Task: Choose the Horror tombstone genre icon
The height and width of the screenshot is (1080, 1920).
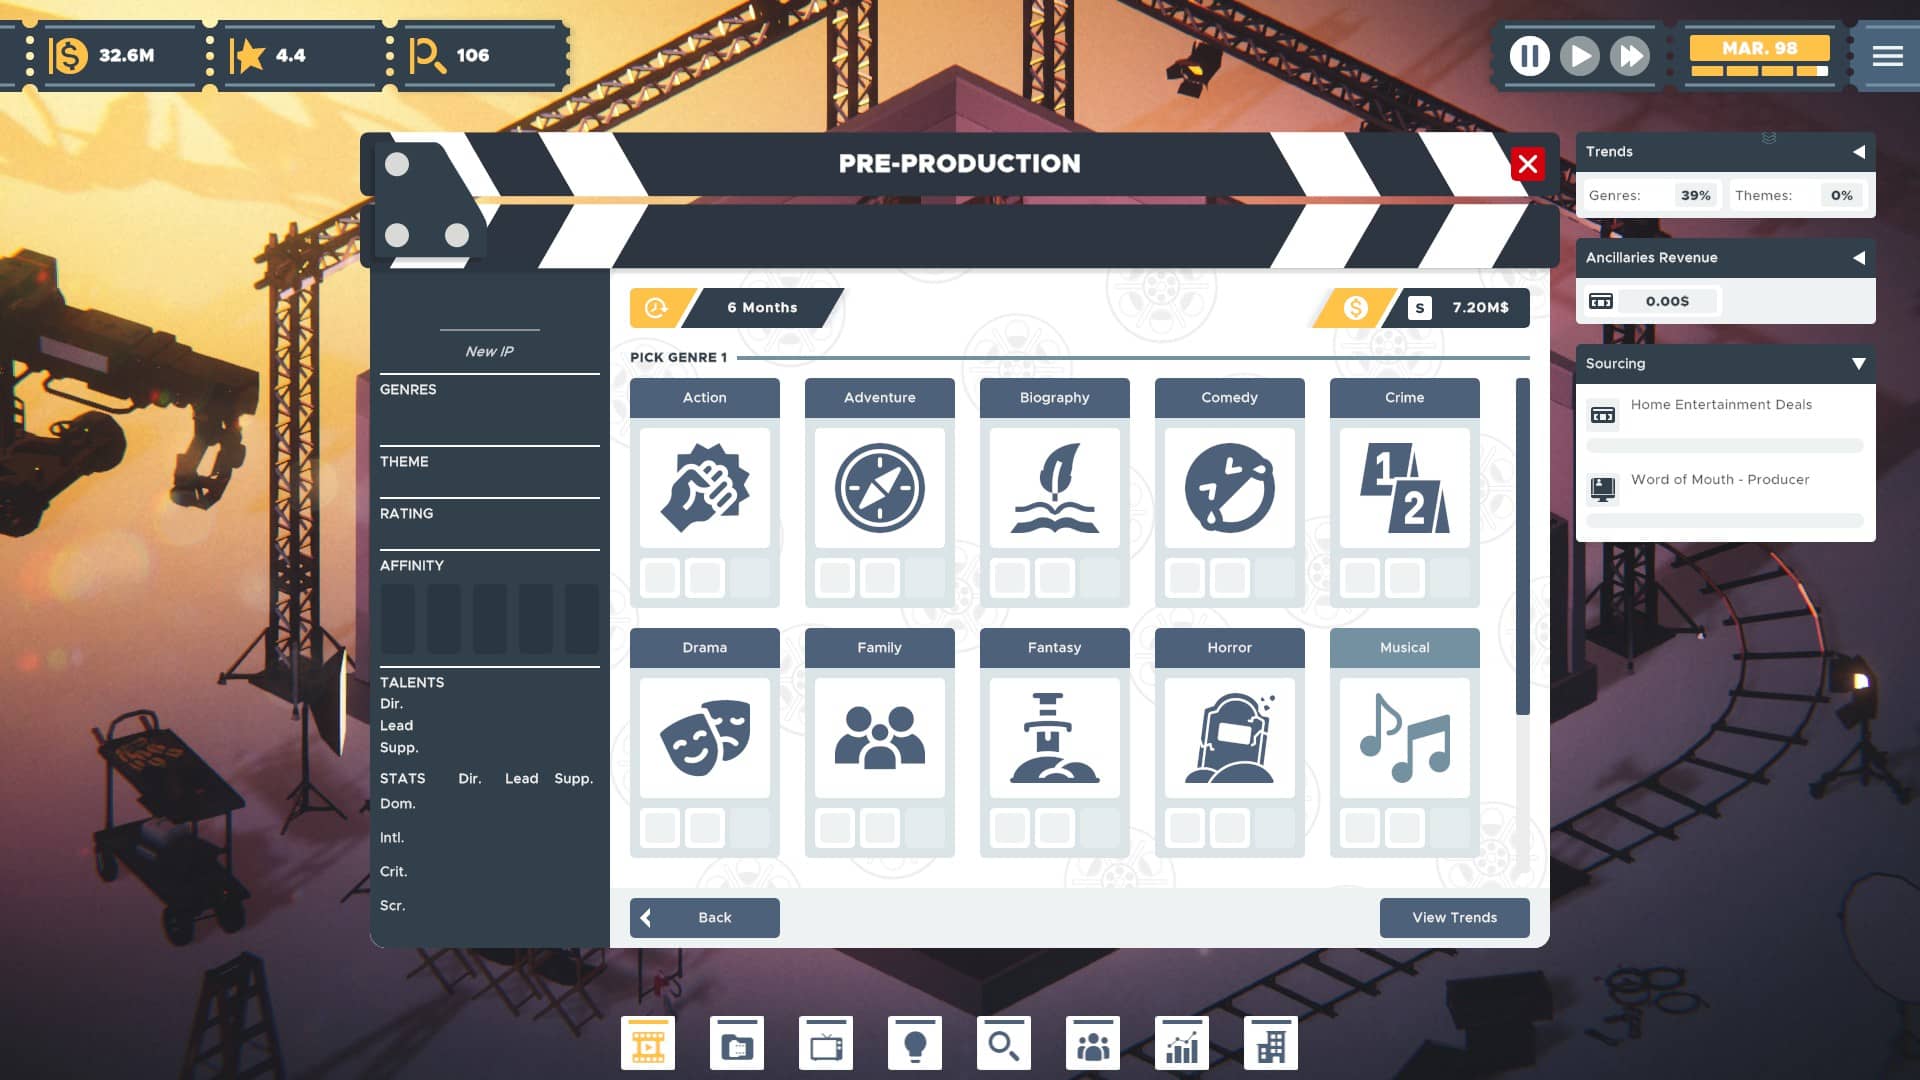Action: [x=1229, y=738]
